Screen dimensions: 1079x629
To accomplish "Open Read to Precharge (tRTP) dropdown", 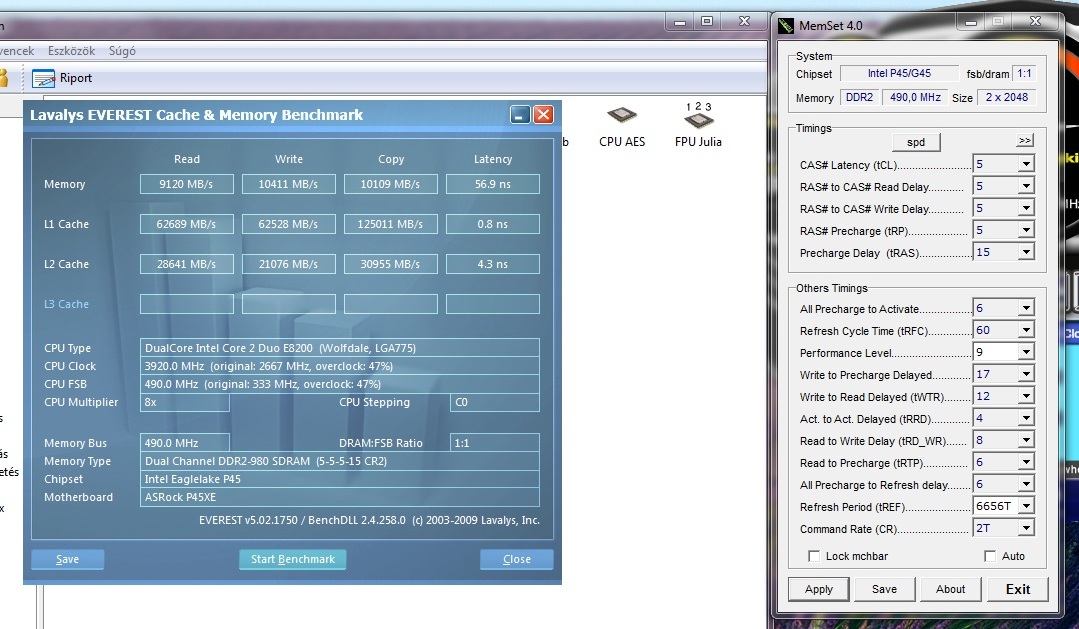I will tap(1026, 462).
